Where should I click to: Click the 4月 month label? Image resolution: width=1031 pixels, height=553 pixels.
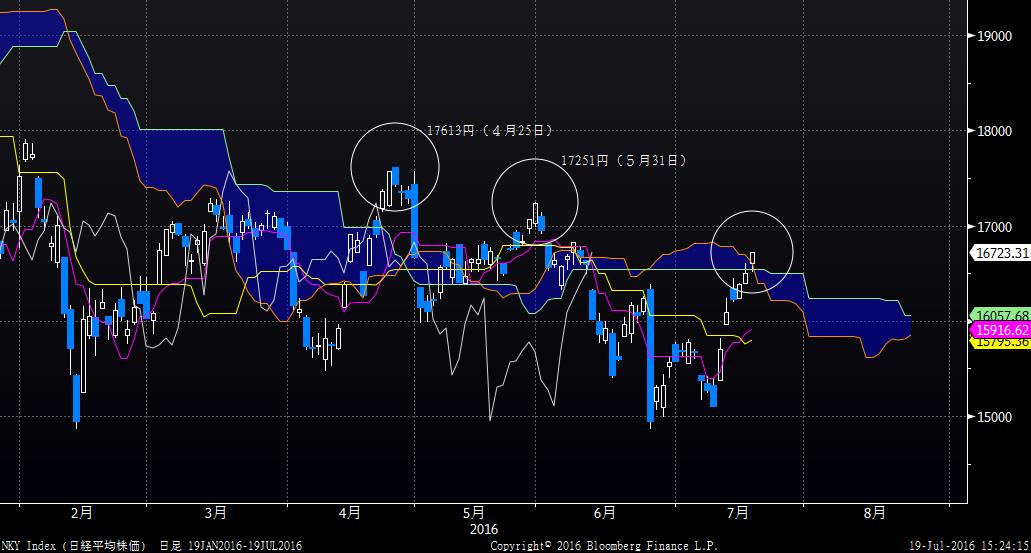(x=349, y=513)
